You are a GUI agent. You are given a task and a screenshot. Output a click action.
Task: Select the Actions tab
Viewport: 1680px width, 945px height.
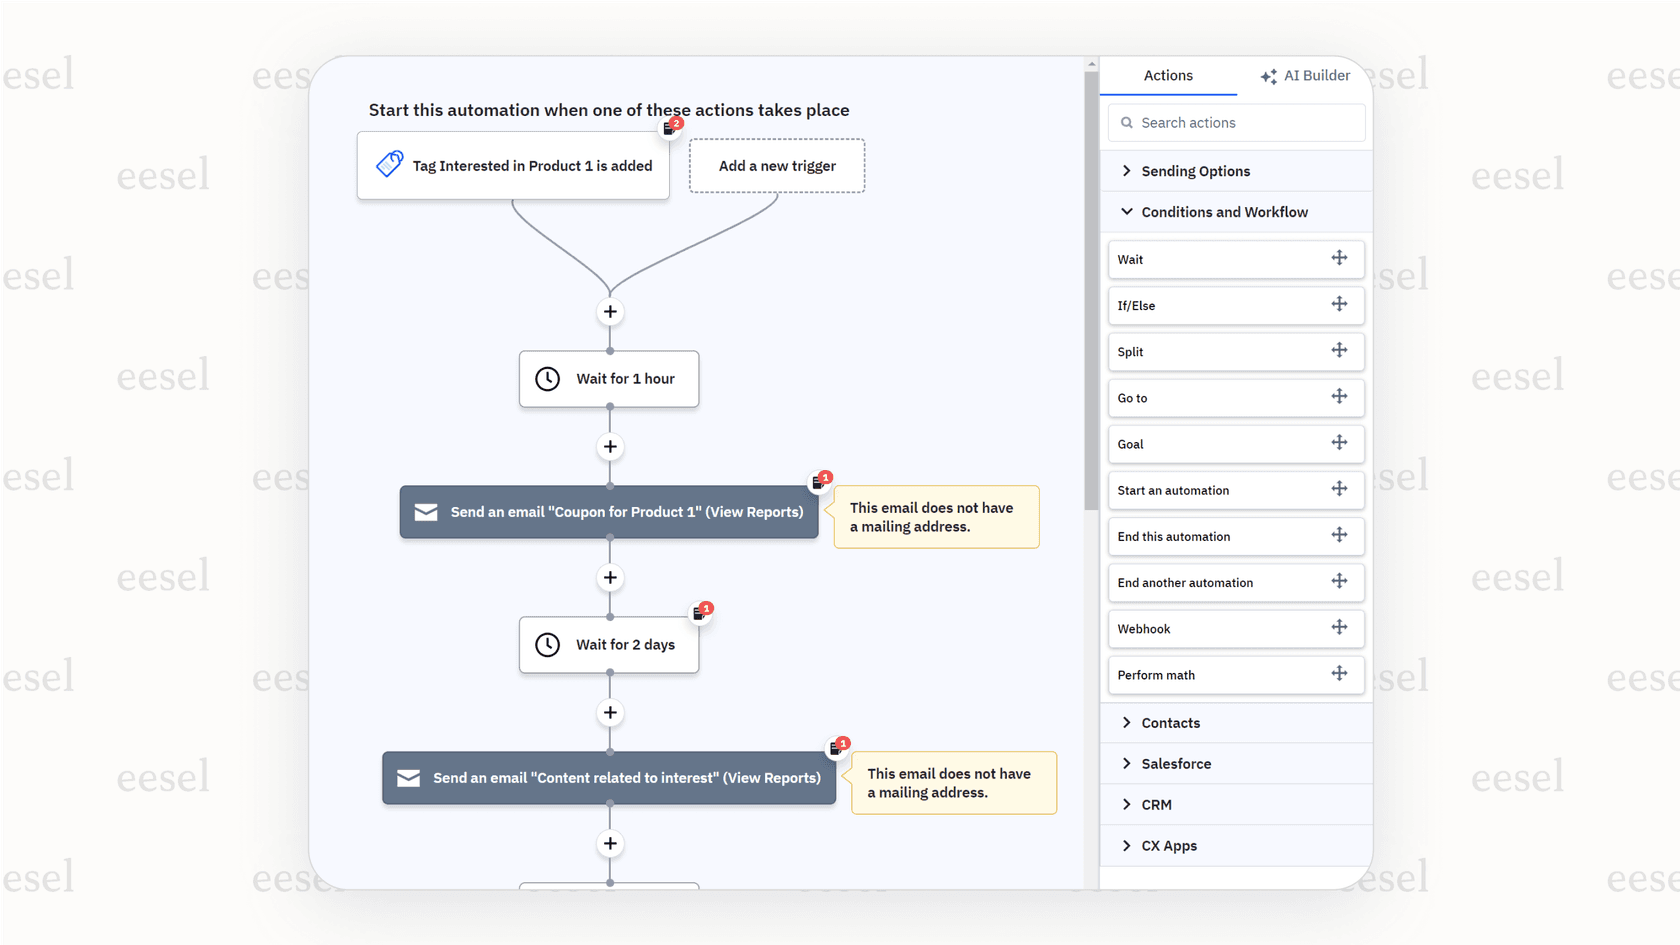point(1168,75)
